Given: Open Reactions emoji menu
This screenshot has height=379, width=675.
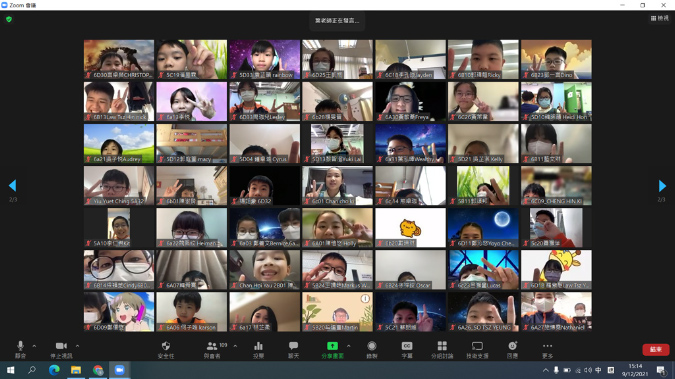Looking at the screenshot, I should pos(512,349).
